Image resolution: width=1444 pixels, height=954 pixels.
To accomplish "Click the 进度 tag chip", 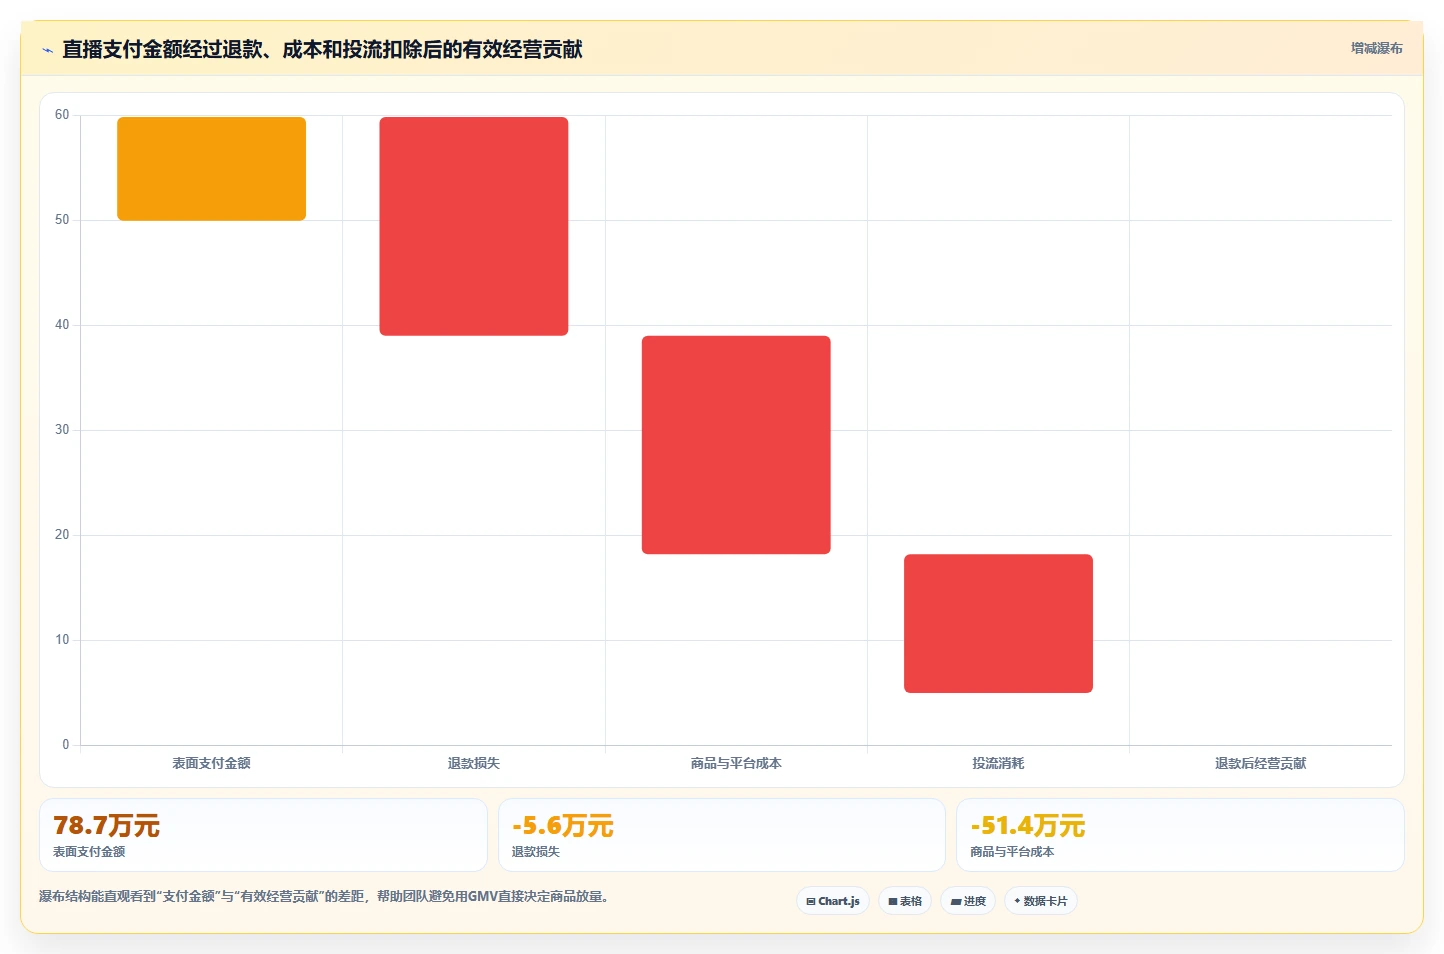I will 968,901.
